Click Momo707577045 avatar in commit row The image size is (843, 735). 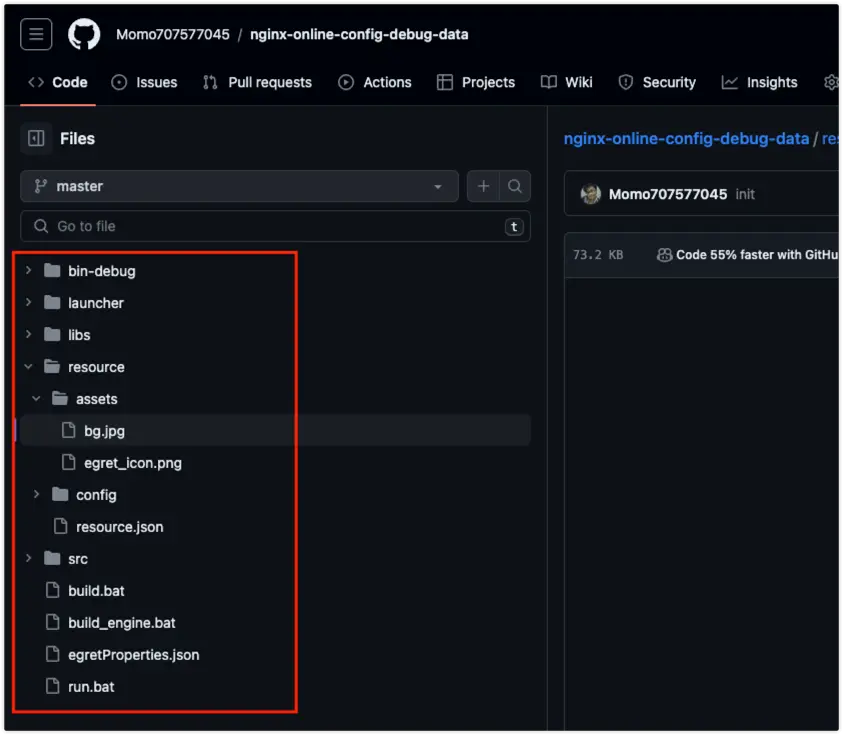coord(591,194)
